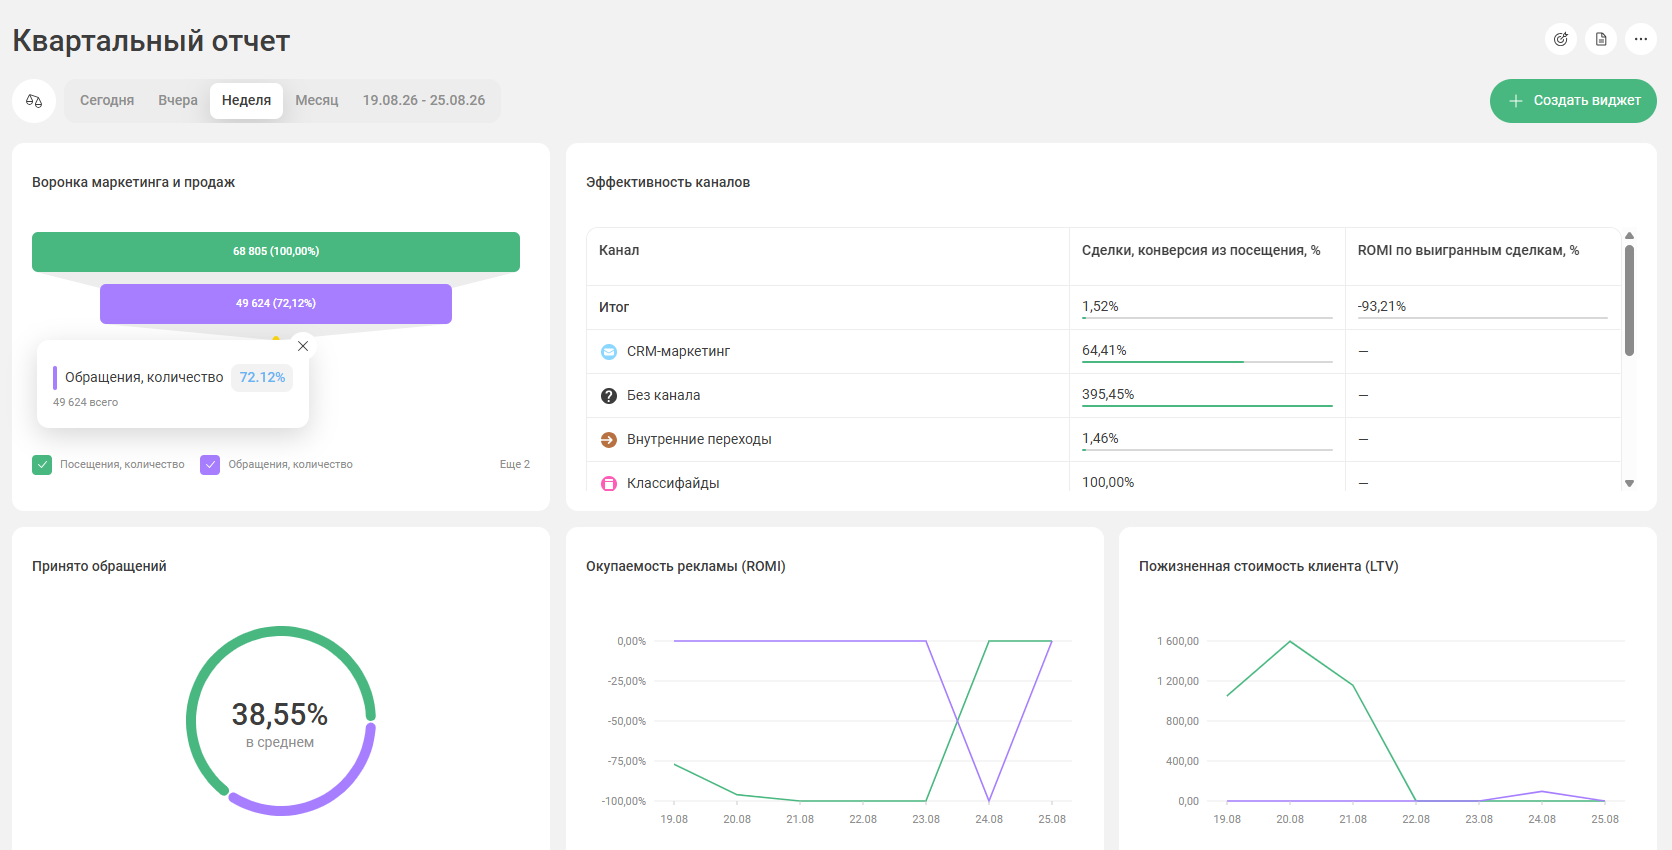Image resolution: width=1672 pixels, height=850 pixels.
Task: Click the table scrollbar down arrow
Action: pyautogui.click(x=1629, y=484)
